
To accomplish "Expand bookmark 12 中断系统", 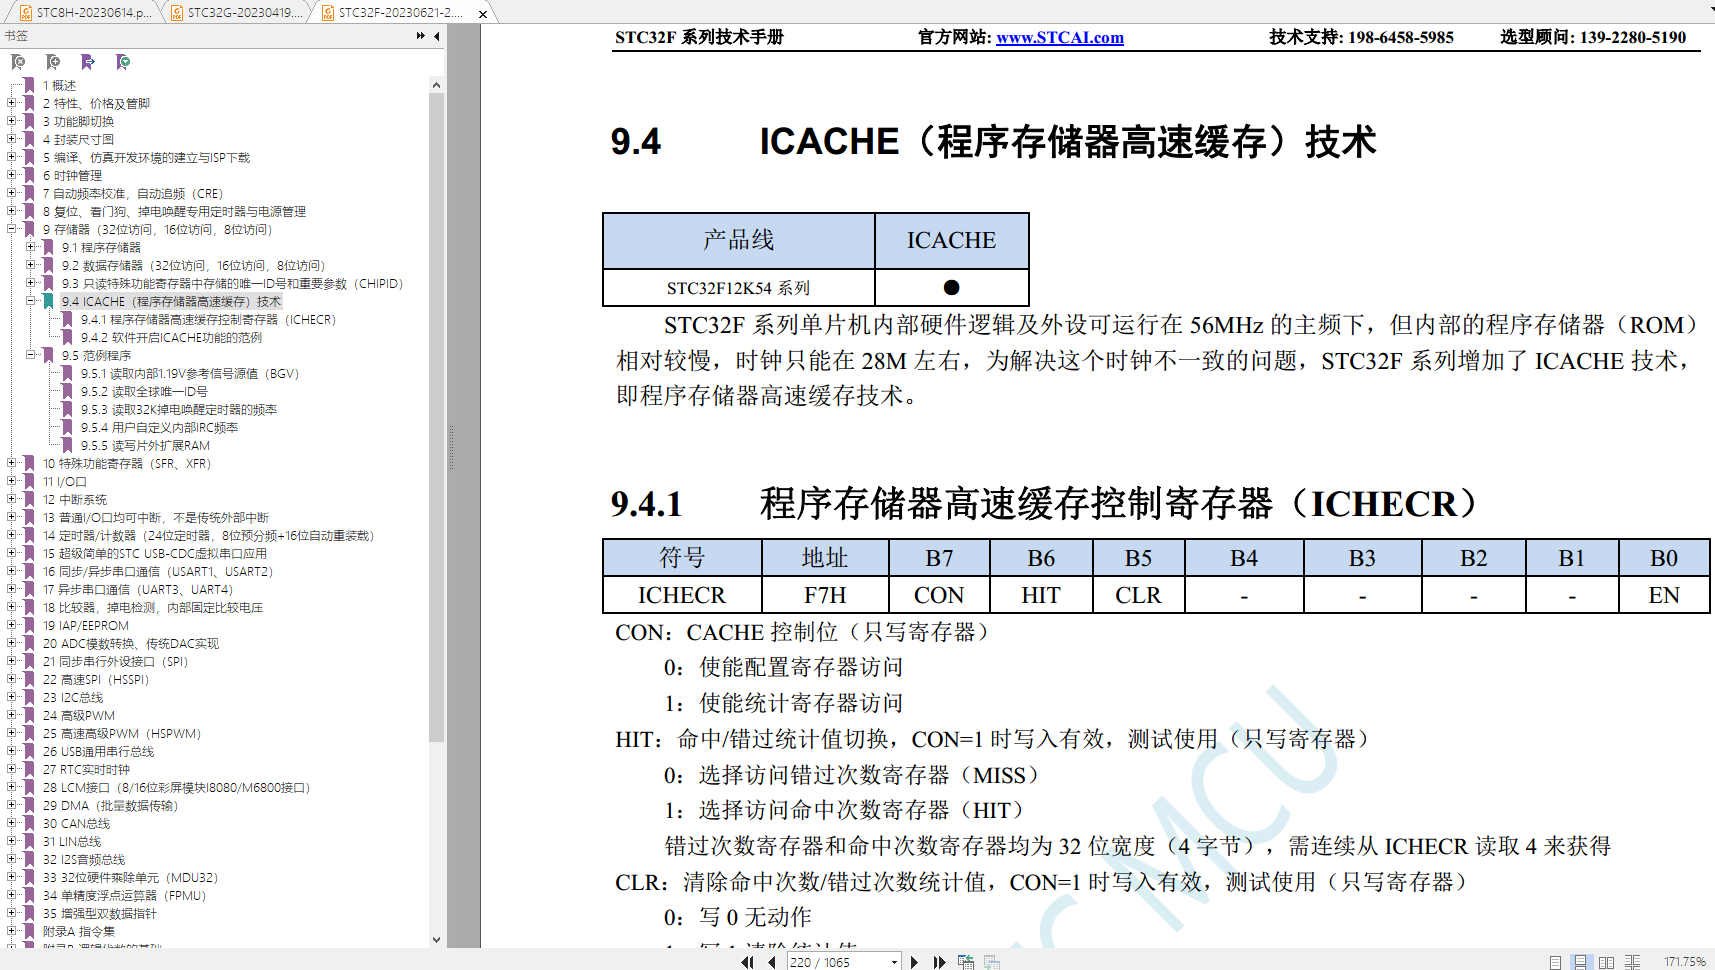I will pos(12,499).
